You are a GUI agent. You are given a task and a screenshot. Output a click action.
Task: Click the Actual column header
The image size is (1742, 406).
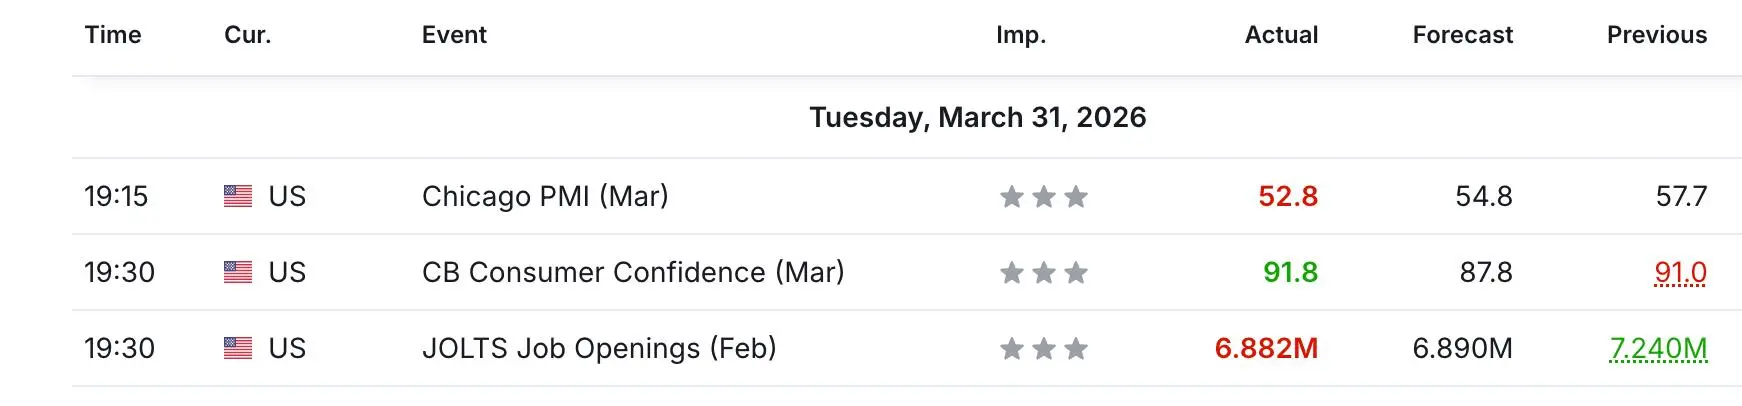point(1281,35)
